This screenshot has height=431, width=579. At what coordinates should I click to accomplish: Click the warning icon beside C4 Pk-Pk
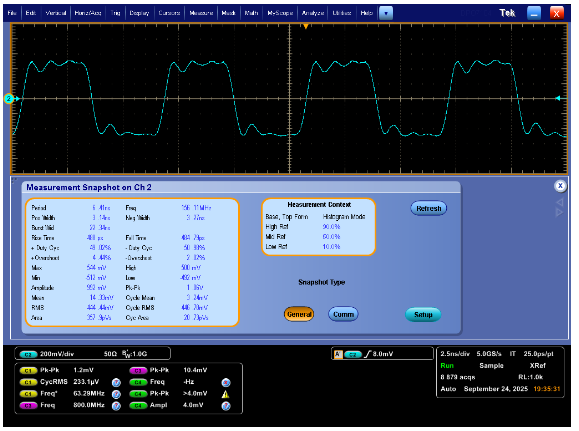(225, 394)
